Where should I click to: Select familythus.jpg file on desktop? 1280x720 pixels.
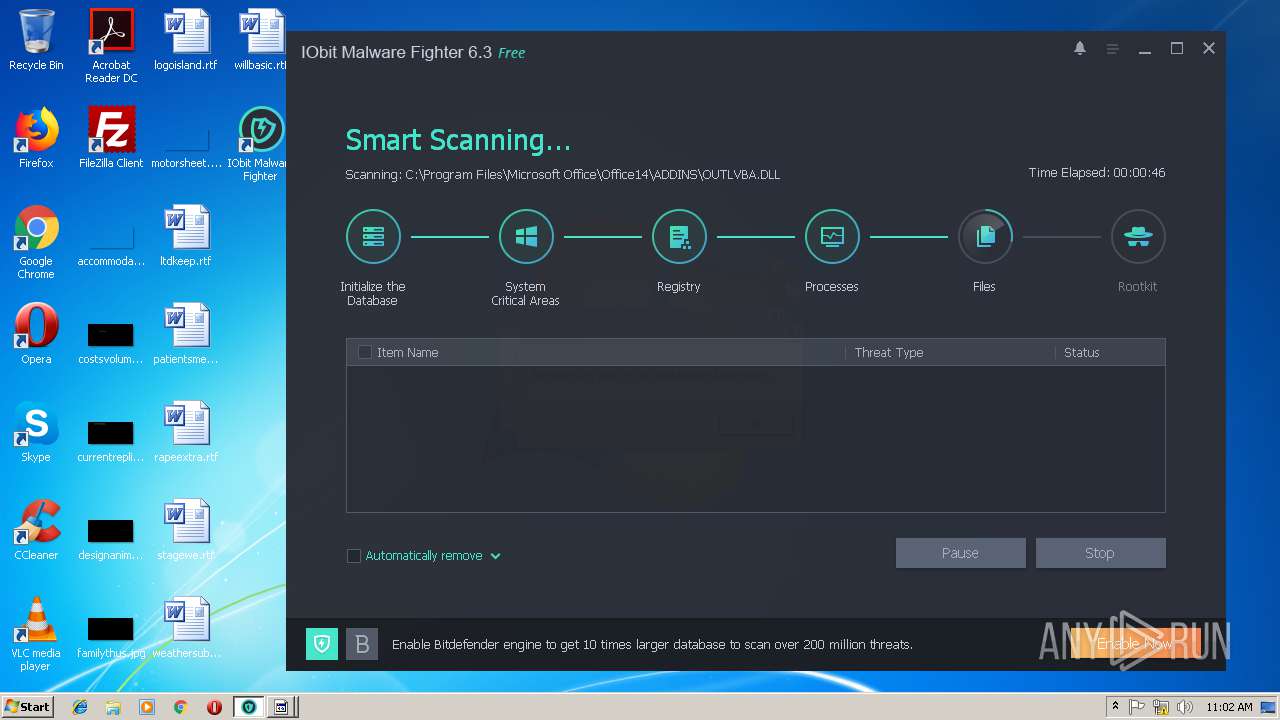[x=111, y=636]
